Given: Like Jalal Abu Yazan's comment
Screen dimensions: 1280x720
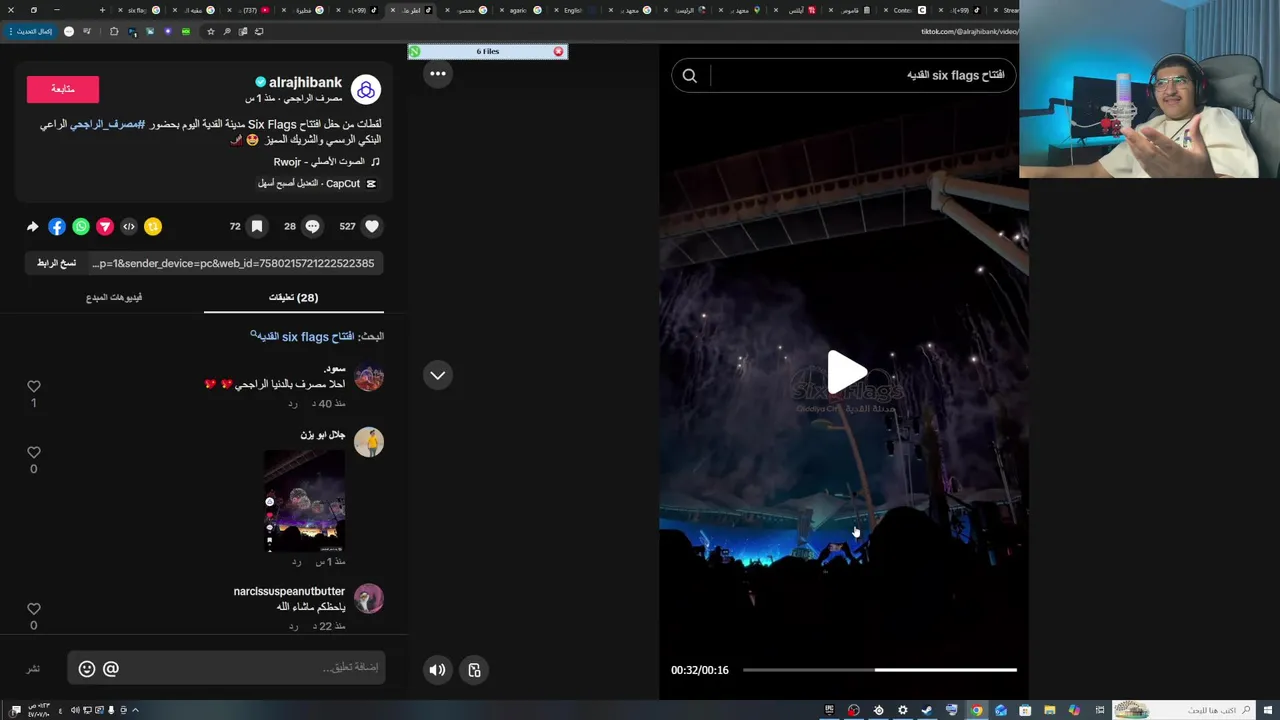Looking at the screenshot, I should click(33, 452).
